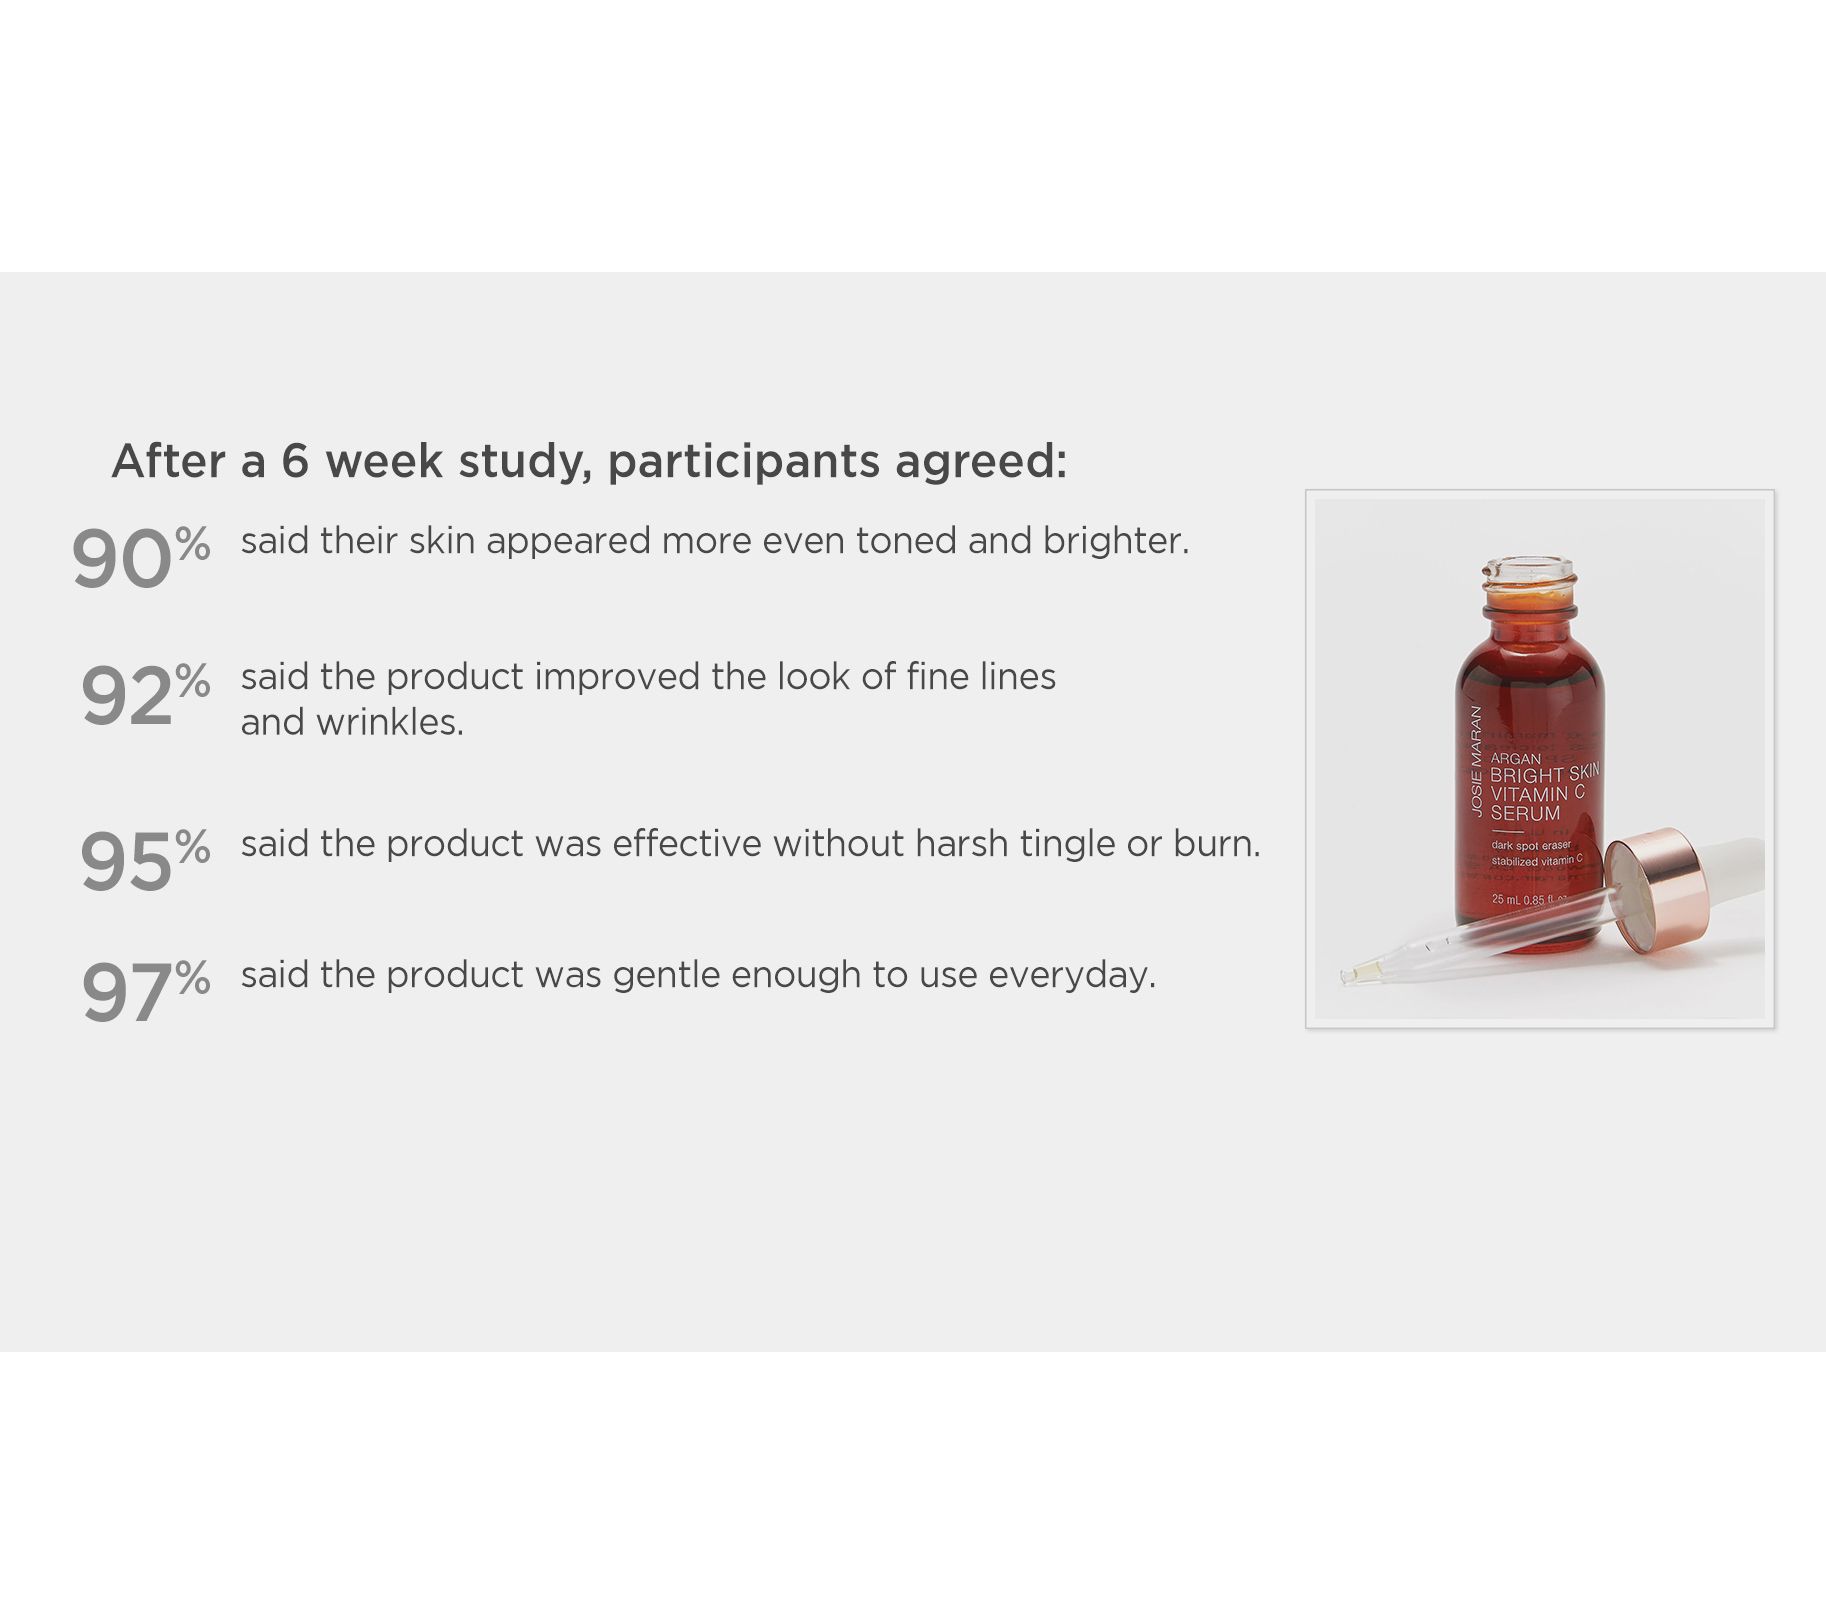Image resolution: width=1826 pixels, height=1624 pixels.
Task: Select the "fine lines and wrinkles" statement
Action: [x=647, y=698]
